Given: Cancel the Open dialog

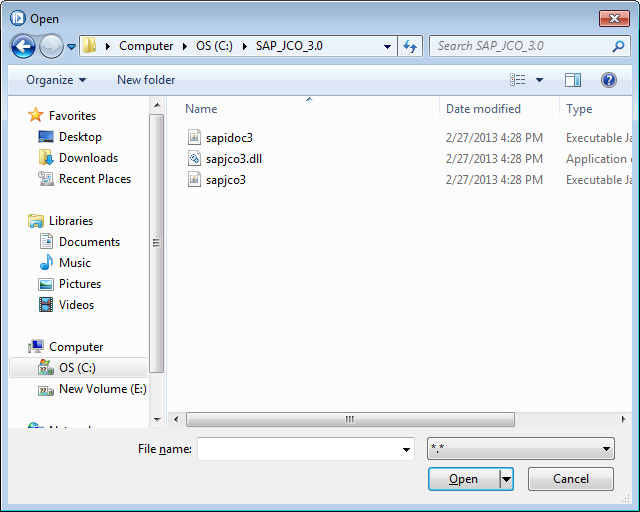Looking at the screenshot, I should click(x=570, y=479).
